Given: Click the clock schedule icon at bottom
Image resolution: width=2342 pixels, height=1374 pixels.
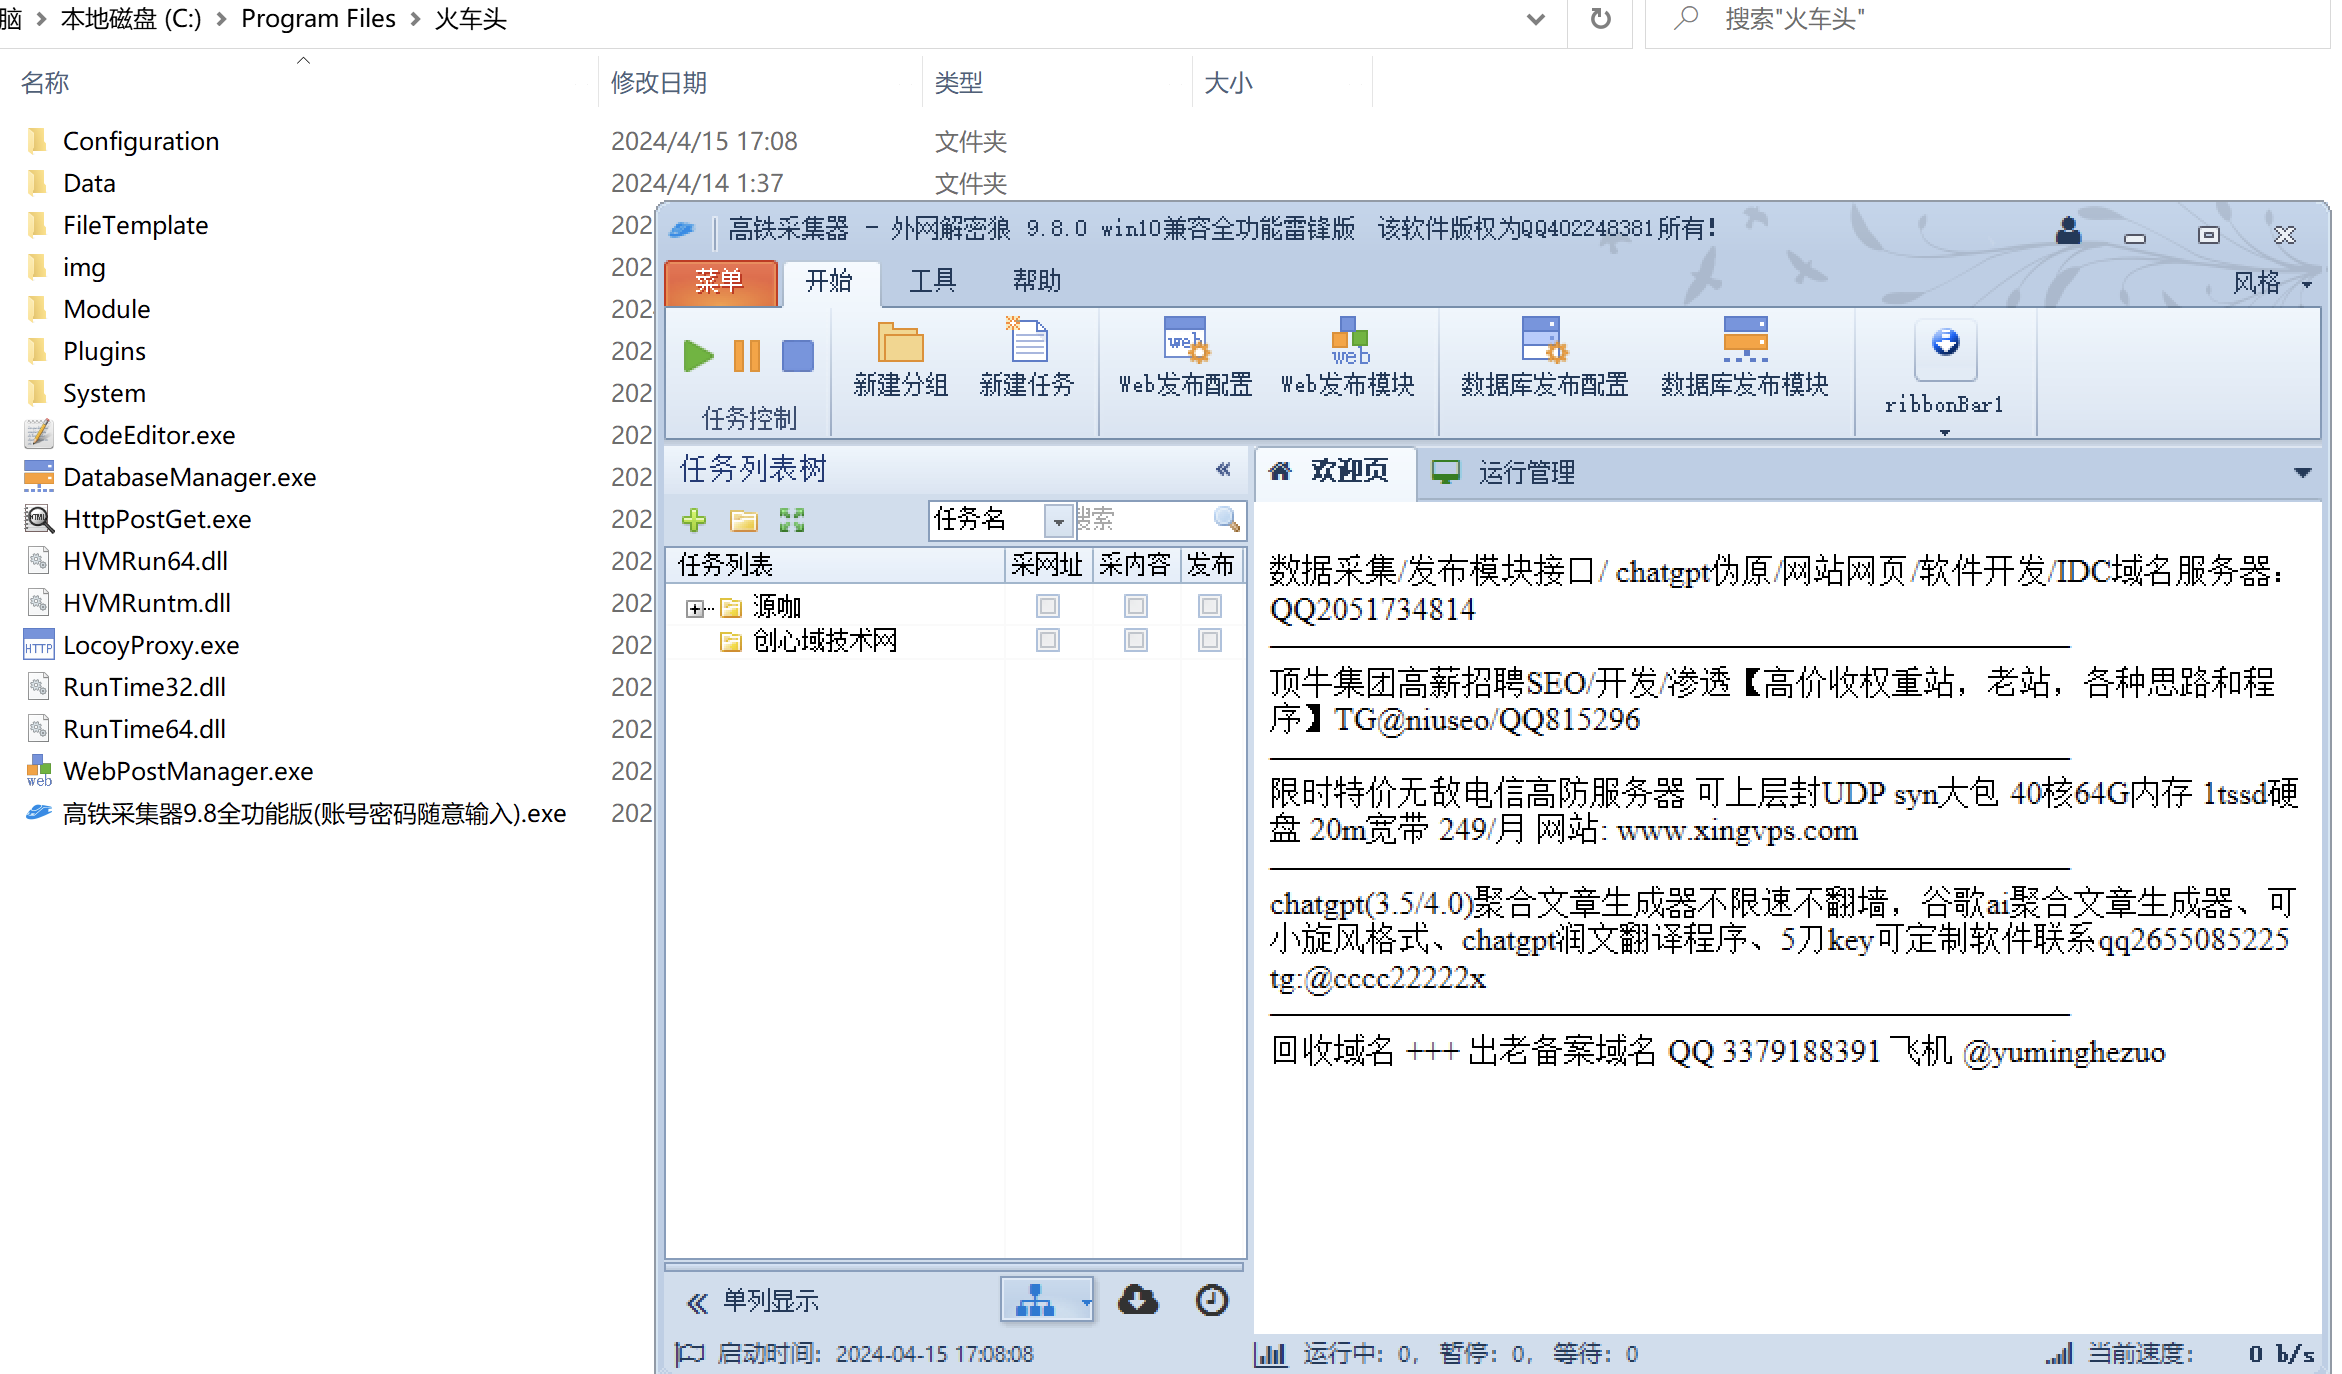Looking at the screenshot, I should (1211, 1300).
